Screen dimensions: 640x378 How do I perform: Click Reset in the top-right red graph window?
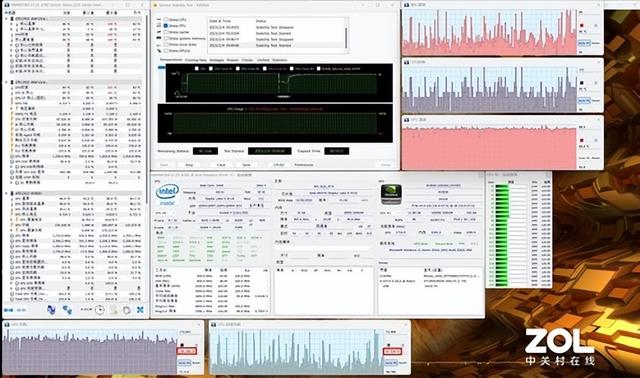coord(596,43)
